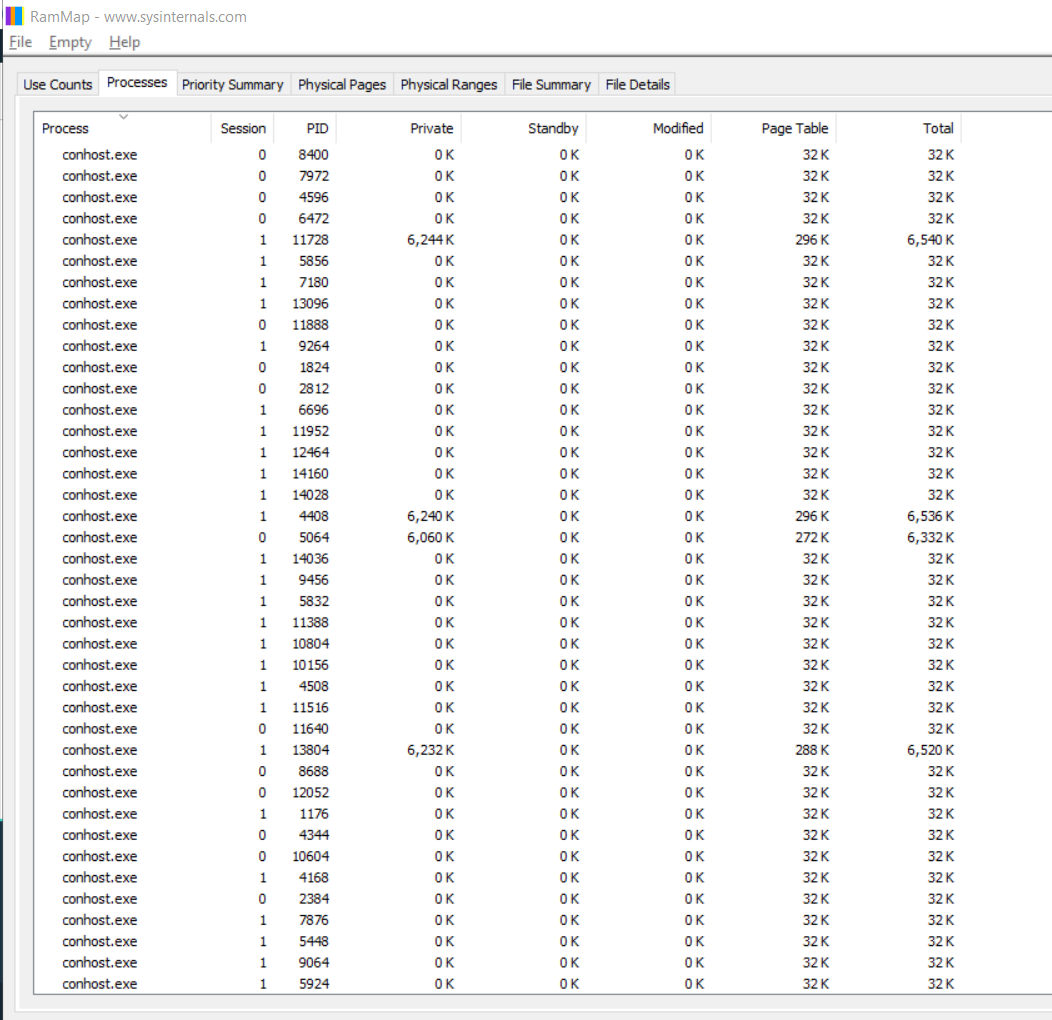Switch to the Priority Summary tab

pyautogui.click(x=233, y=85)
